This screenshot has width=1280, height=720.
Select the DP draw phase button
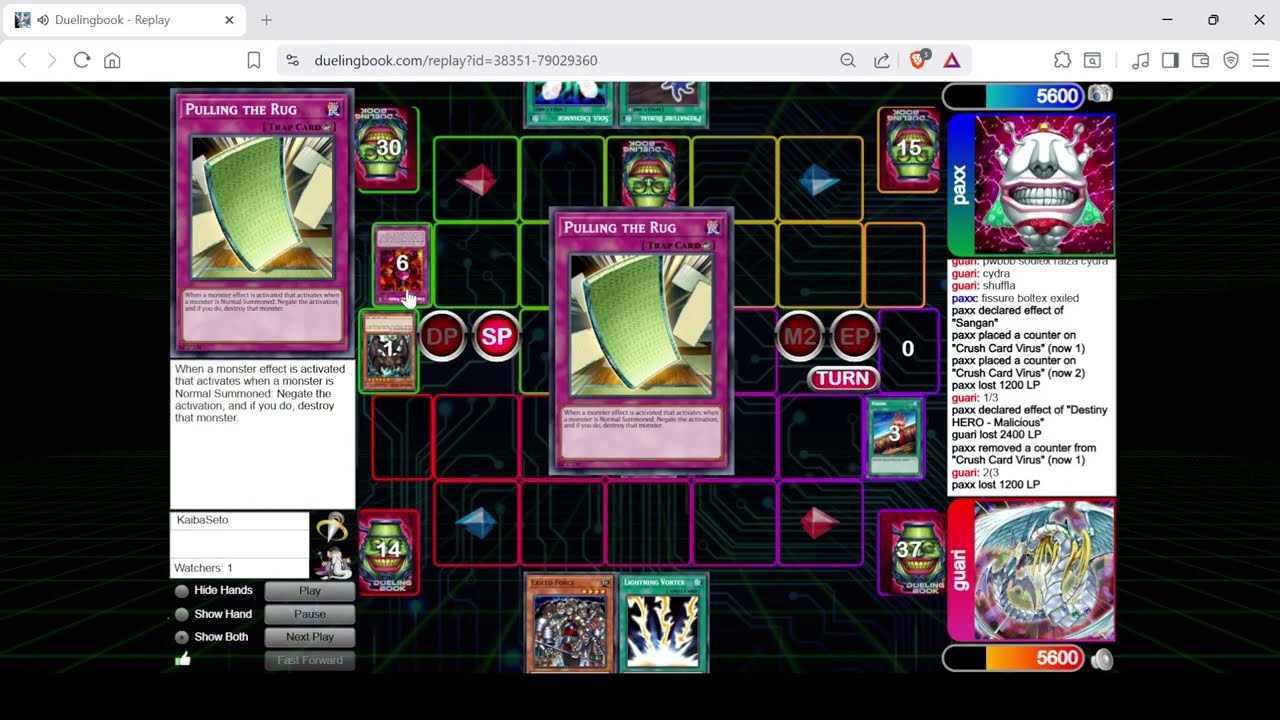tap(442, 337)
